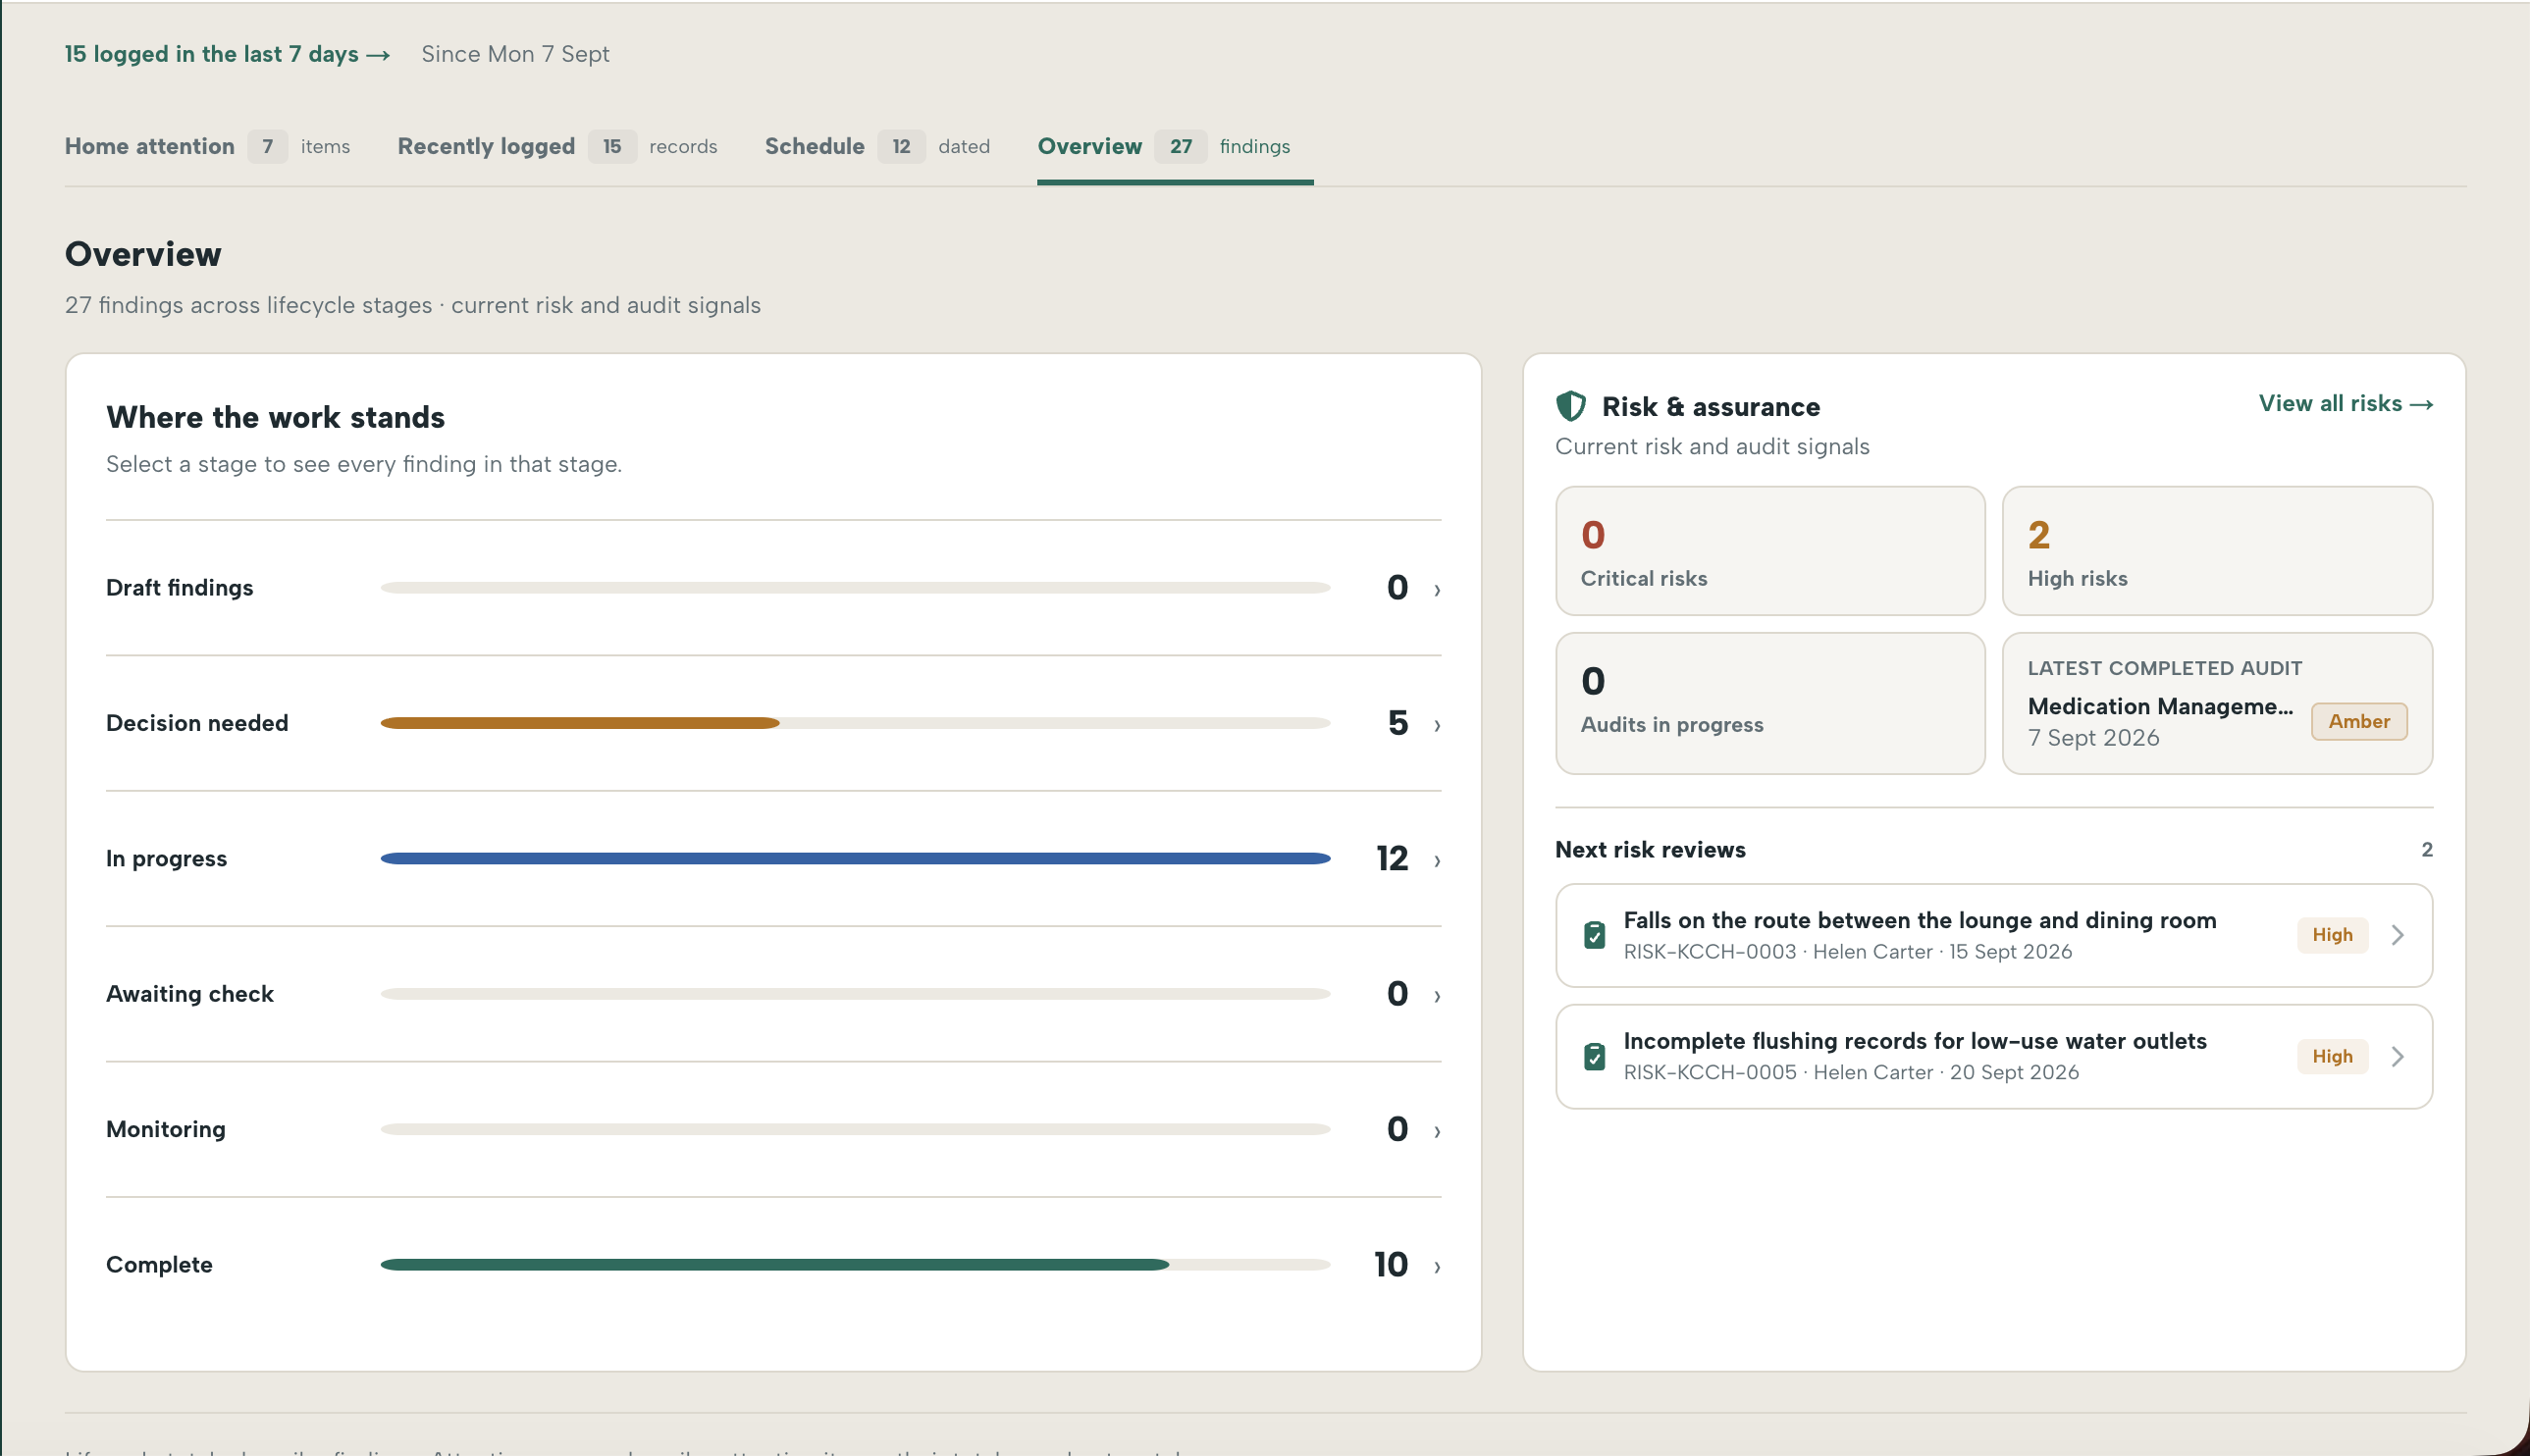Open the Falls risk review chevron
Viewport: 2530px width, 1456px height.
2398,935
